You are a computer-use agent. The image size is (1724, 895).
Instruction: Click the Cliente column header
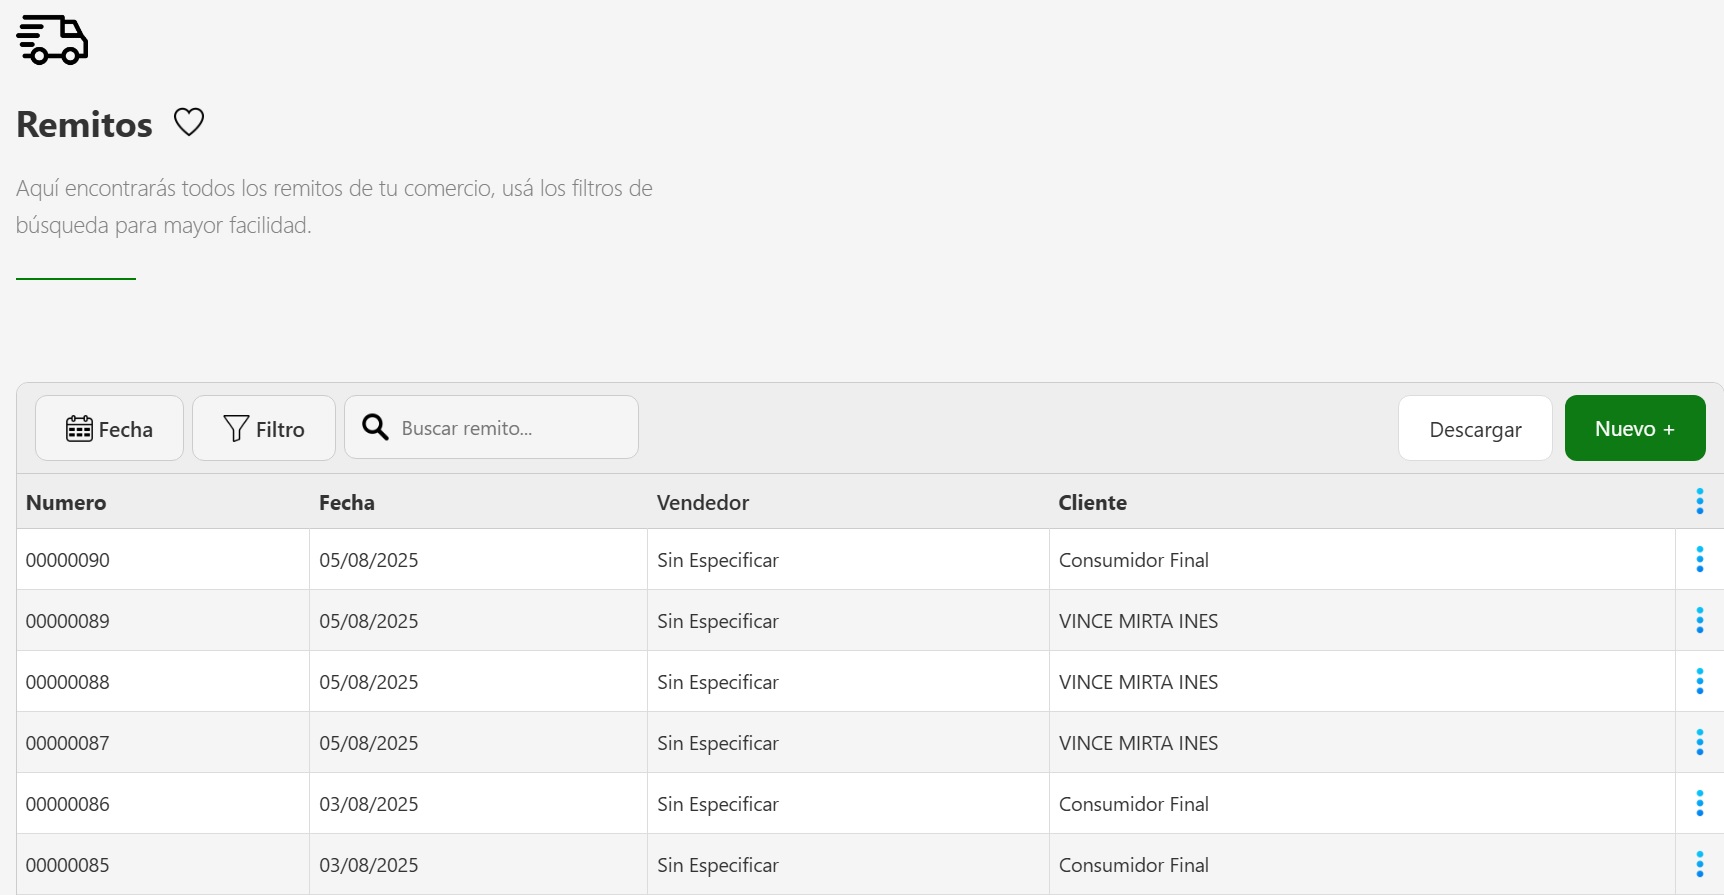coord(1092,503)
